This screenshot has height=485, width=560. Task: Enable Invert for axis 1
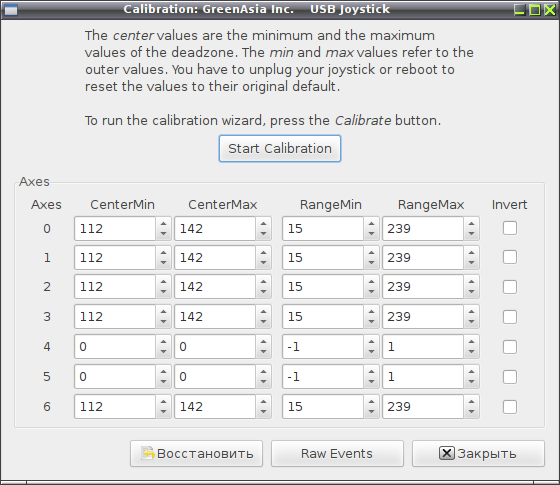[x=510, y=257]
